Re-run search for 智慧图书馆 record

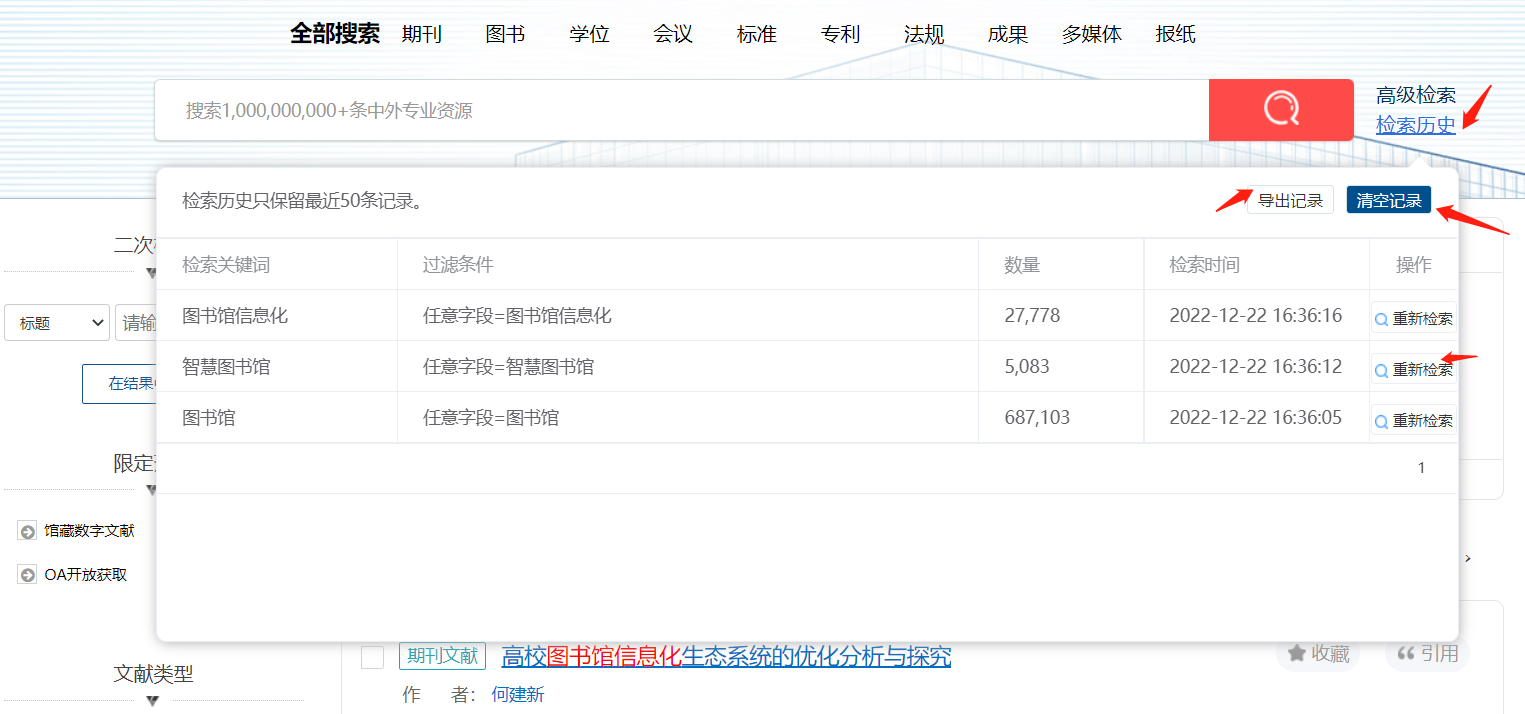pos(1413,370)
